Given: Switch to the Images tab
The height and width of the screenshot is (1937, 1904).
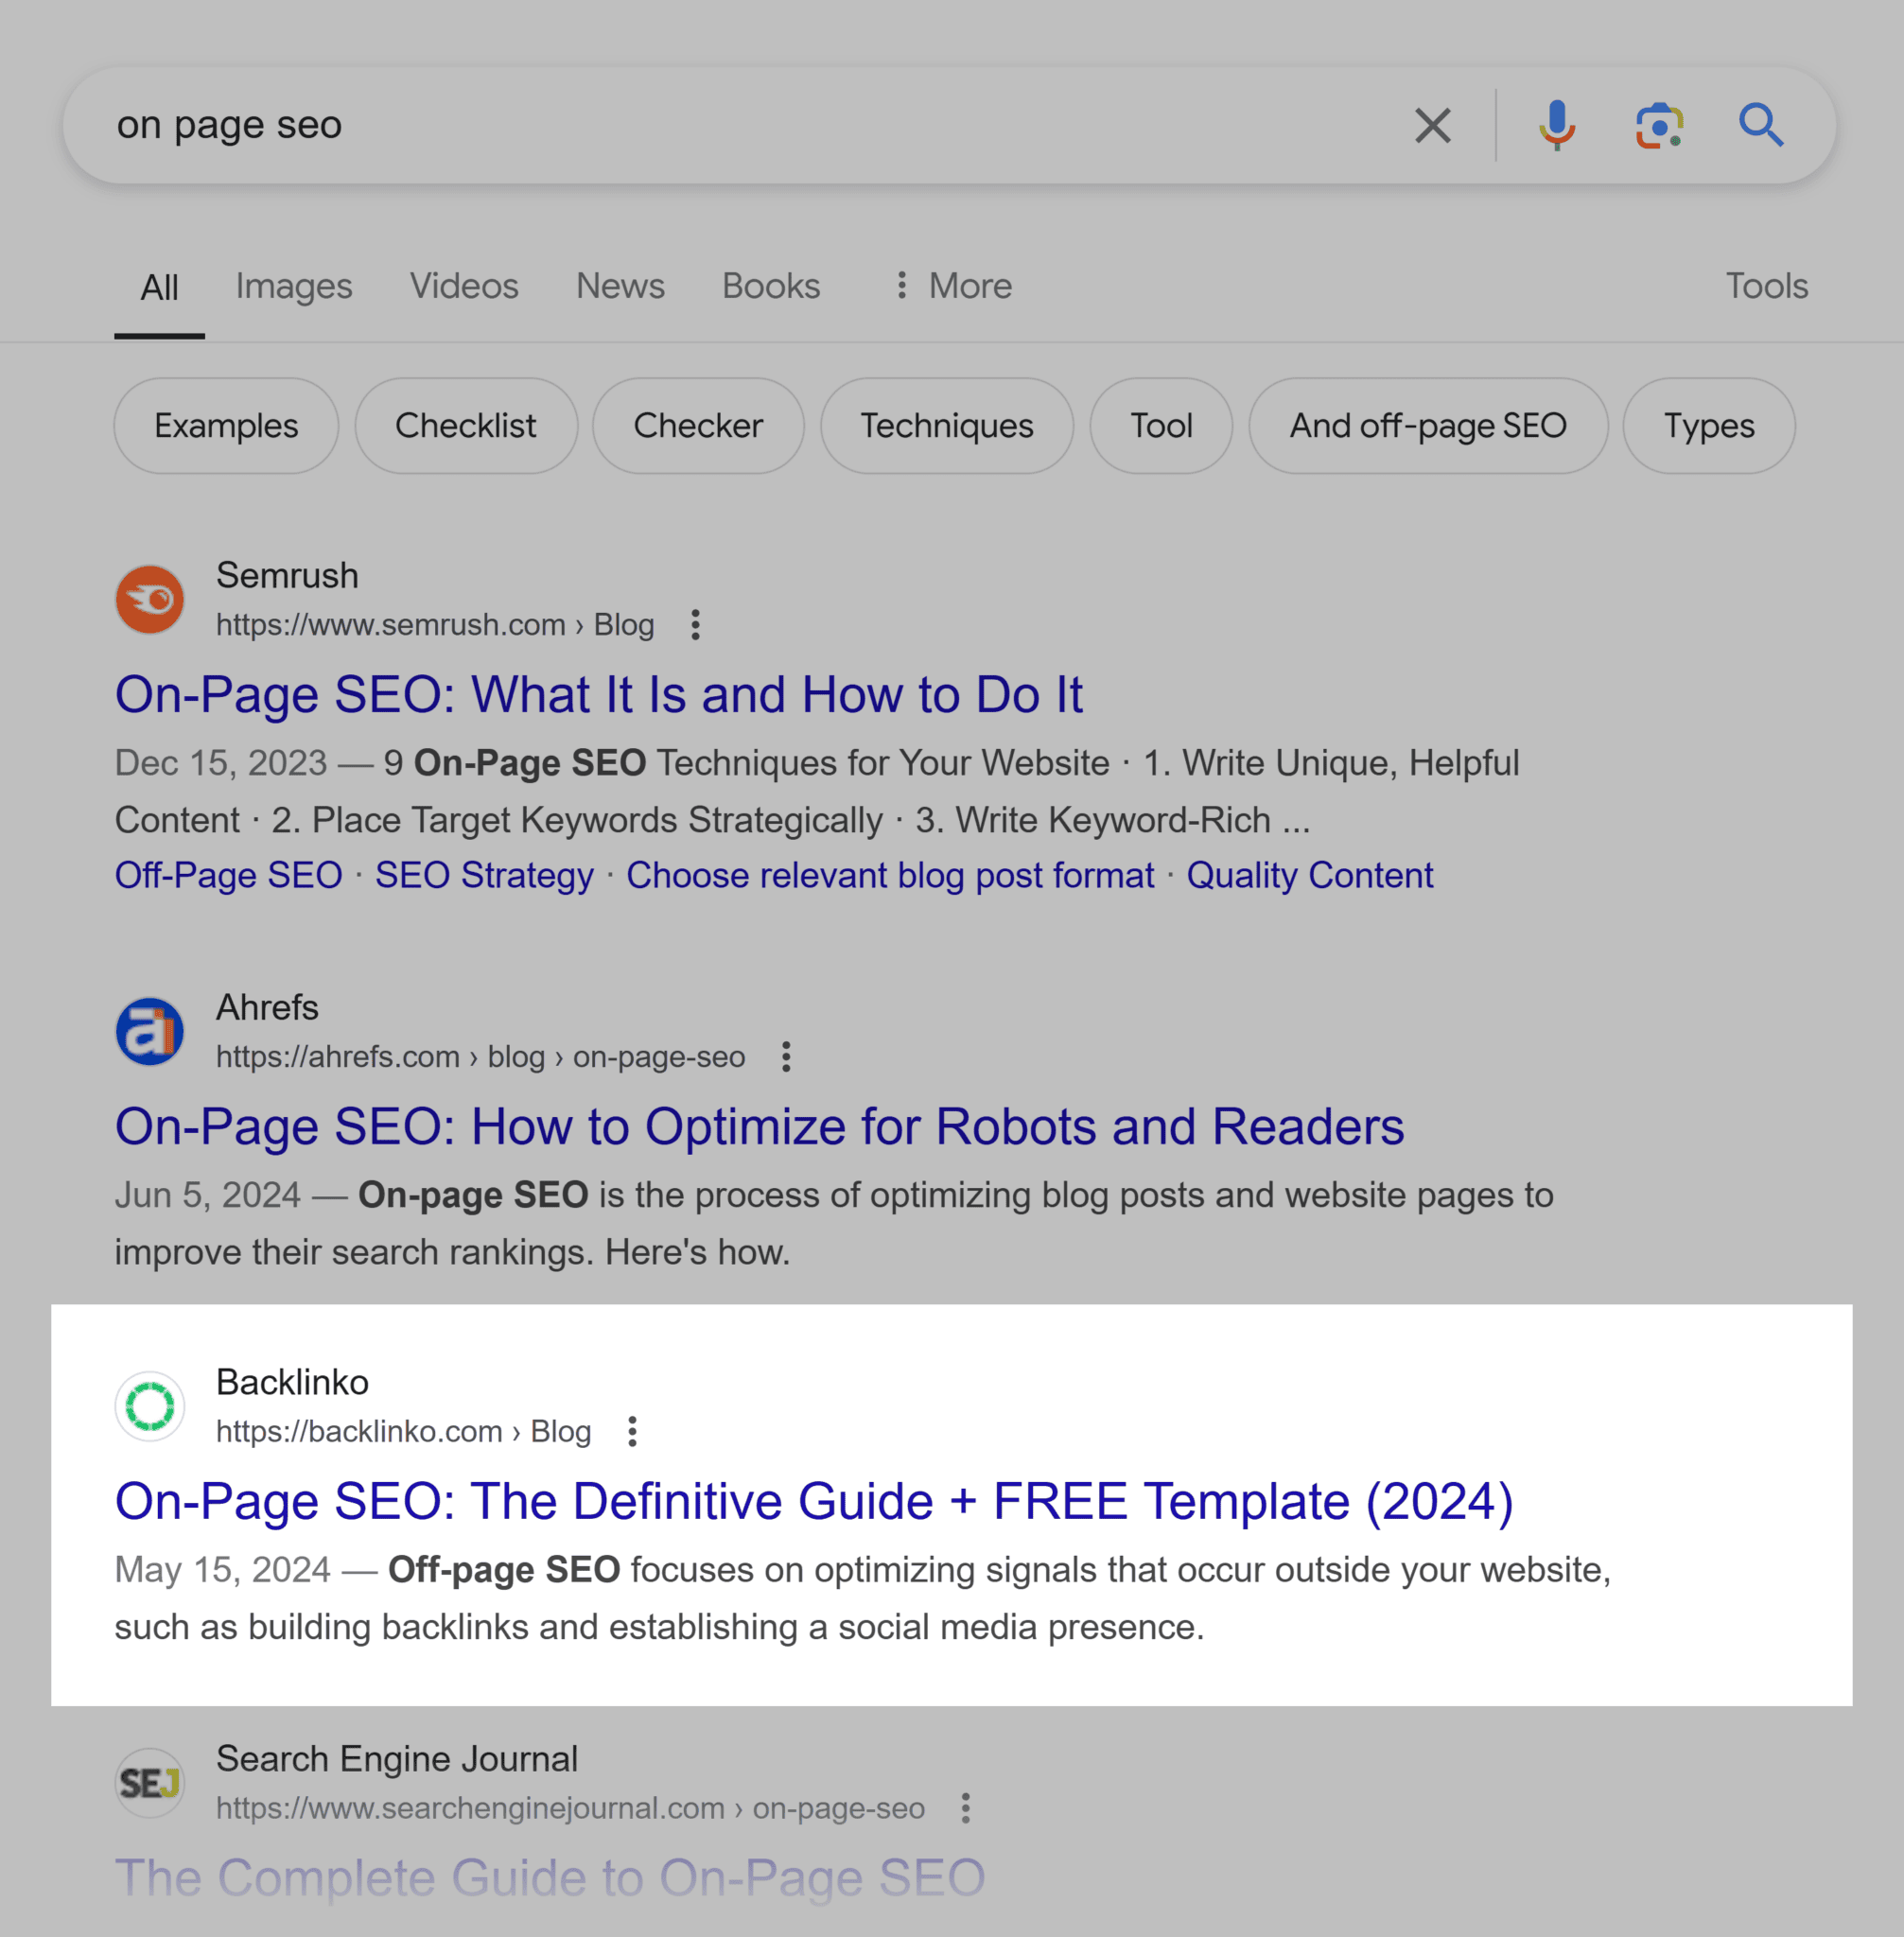Looking at the screenshot, I should click(x=293, y=286).
